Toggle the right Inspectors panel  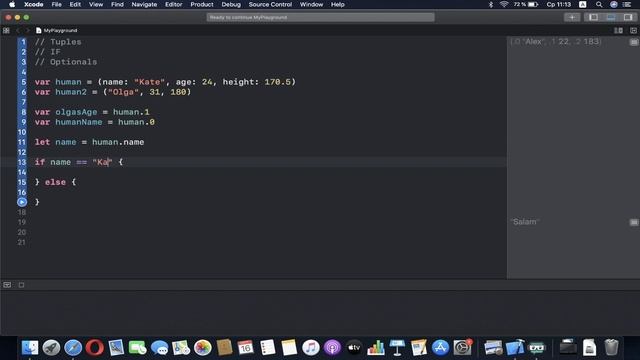pyautogui.click(x=628, y=17)
